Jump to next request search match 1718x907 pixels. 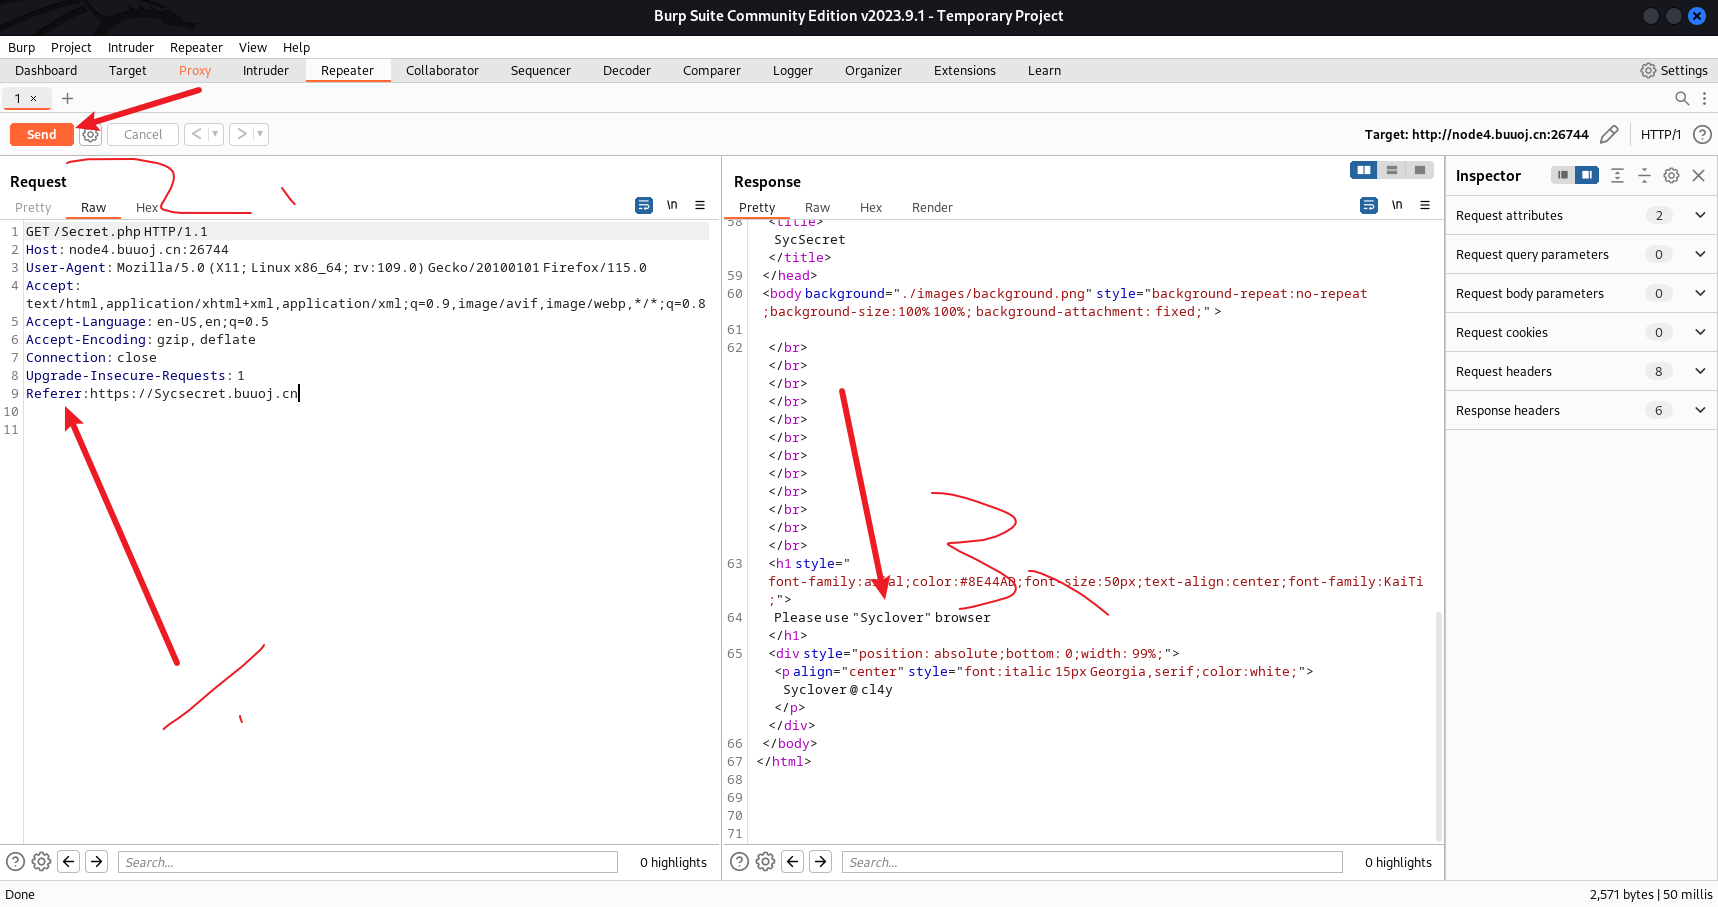(x=97, y=861)
